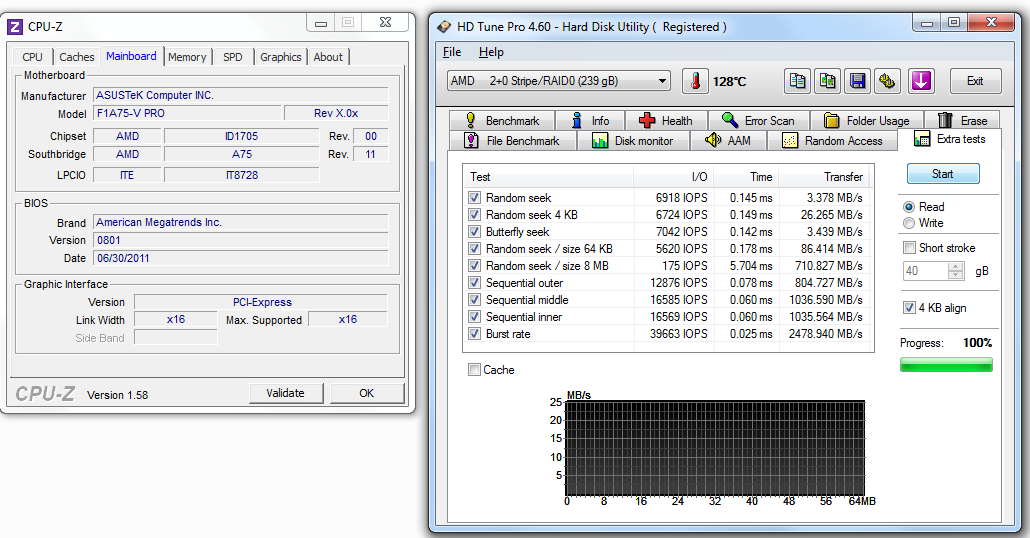
Task: Click the green progress bar at 100%
Action: pyautogui.click(x=946, y=365)
